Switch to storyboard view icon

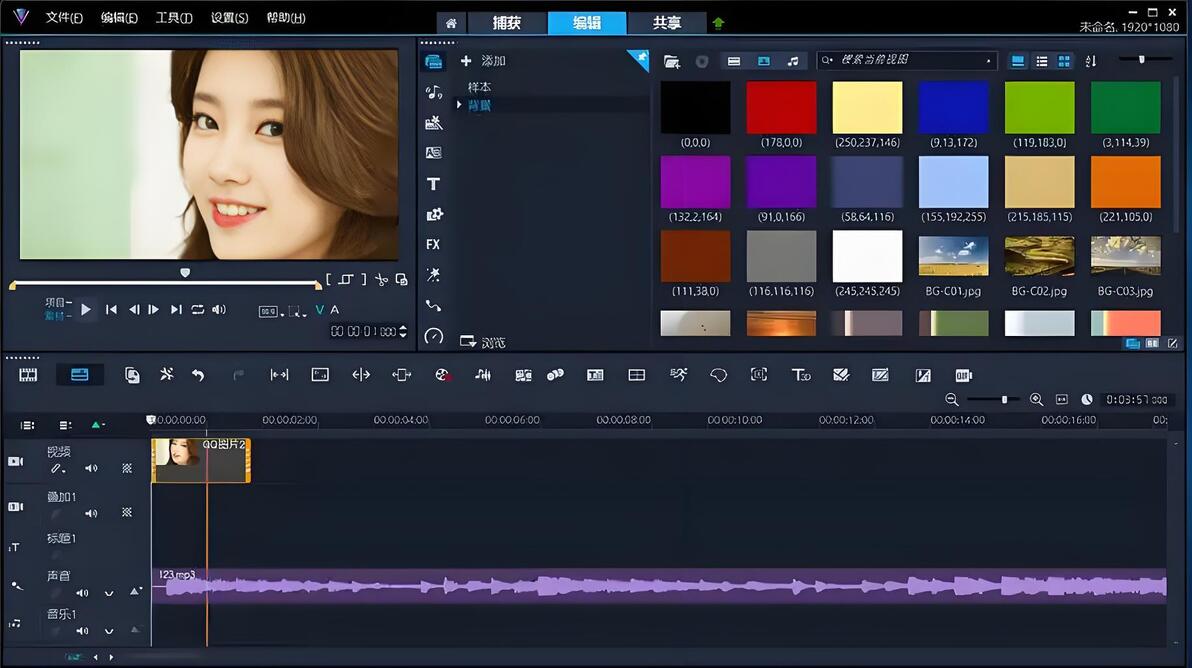[28, 375]
